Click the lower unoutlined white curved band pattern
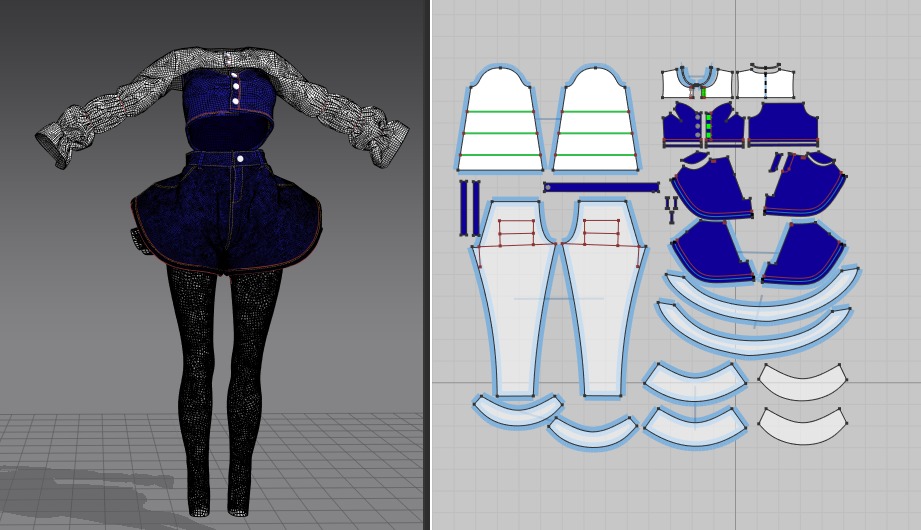The height and width of the screenshot is (530, 921). pos(802,426)
